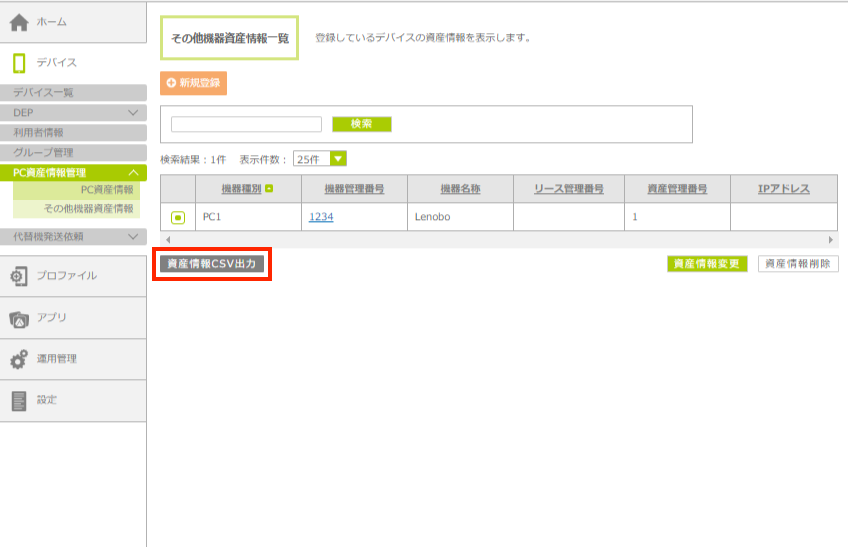Open device management number 1234 link
The height and width of the screenshot is (547, 848).
click(x=321, y=217)
